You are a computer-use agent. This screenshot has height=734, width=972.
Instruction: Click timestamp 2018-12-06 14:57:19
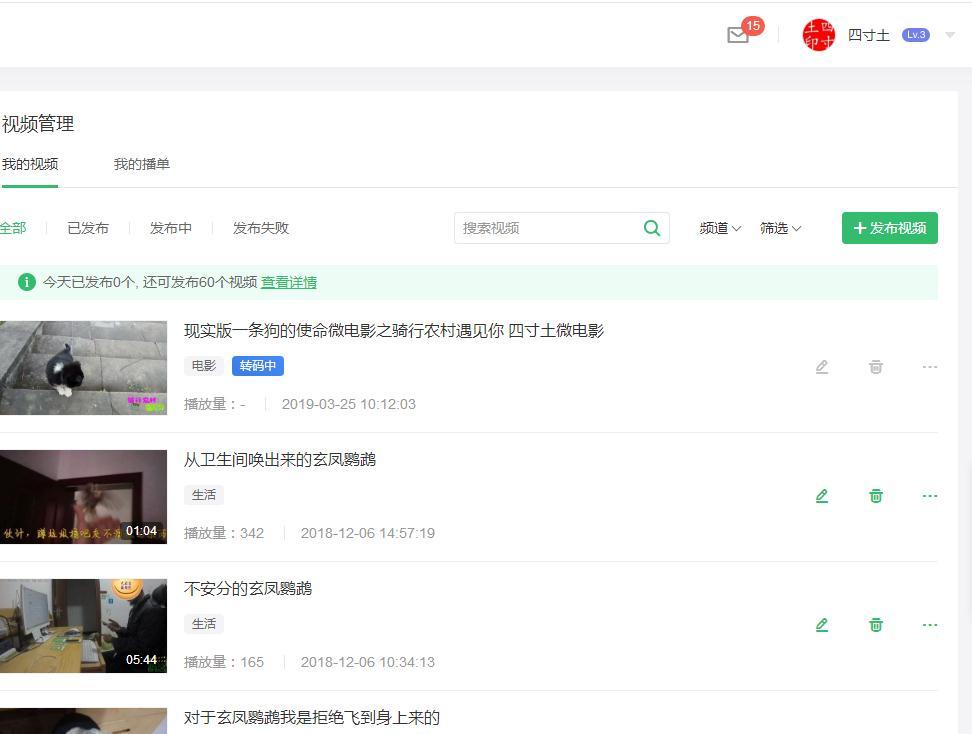[x=368, y=533]
